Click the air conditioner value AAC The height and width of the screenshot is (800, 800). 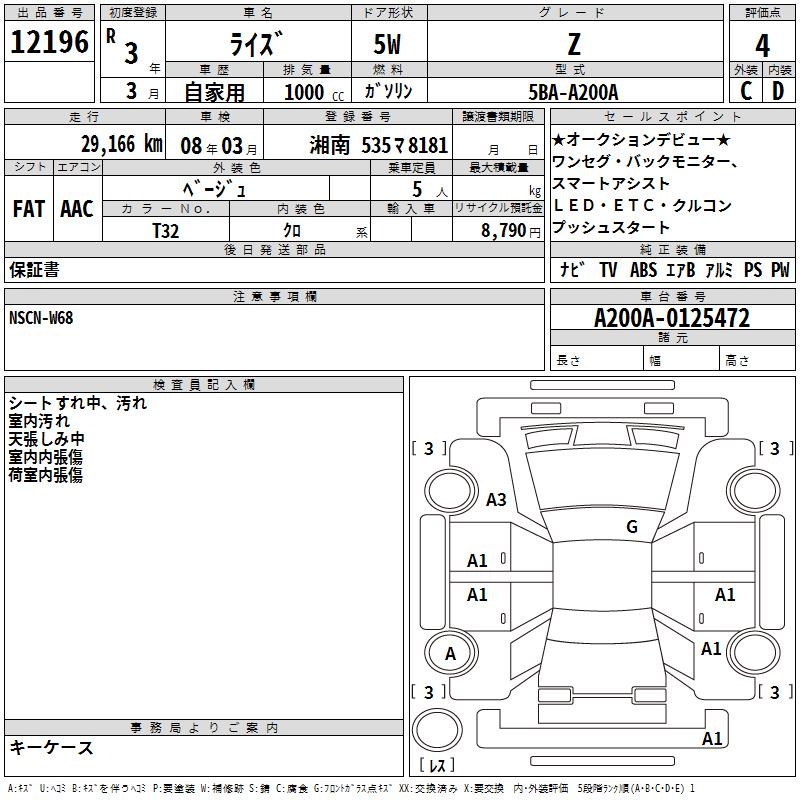77,209
